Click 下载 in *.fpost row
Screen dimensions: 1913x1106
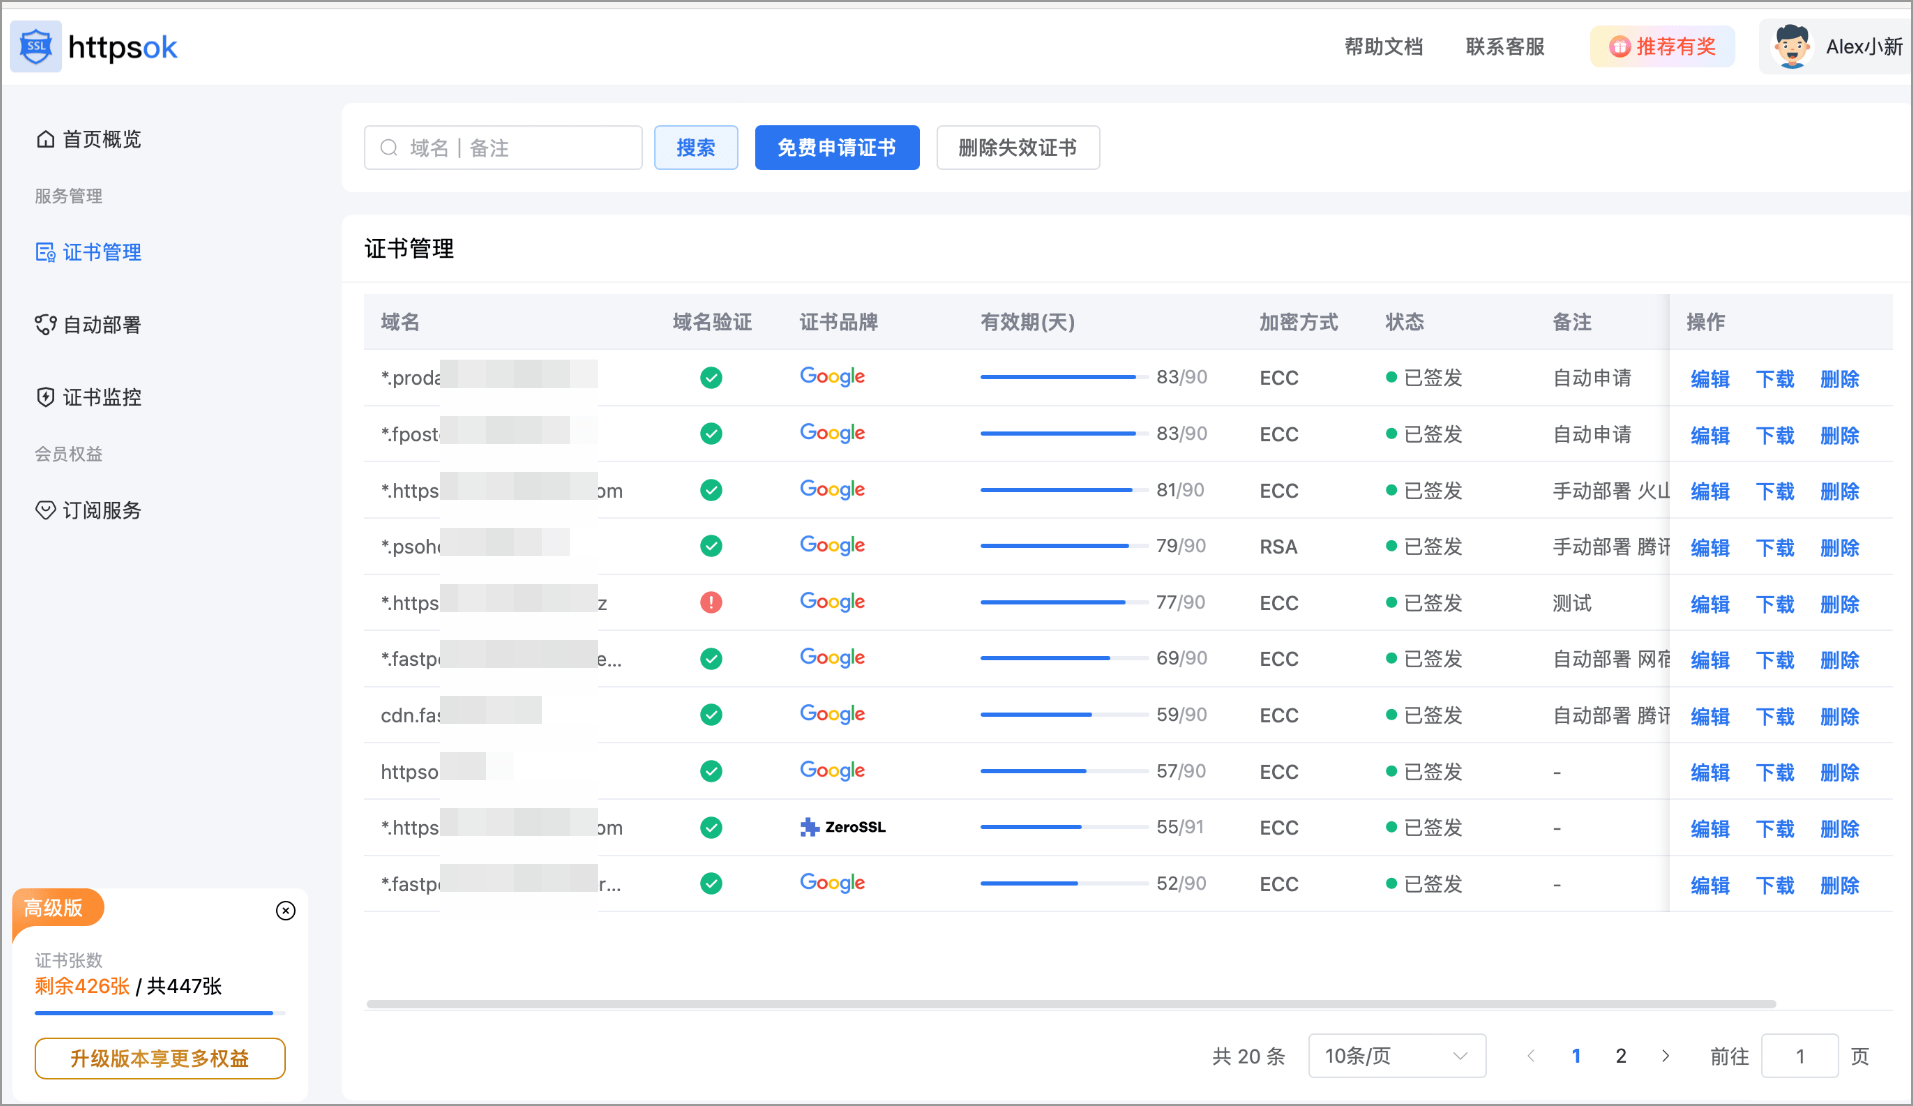pyautogui.click(x=1775, y=435)
